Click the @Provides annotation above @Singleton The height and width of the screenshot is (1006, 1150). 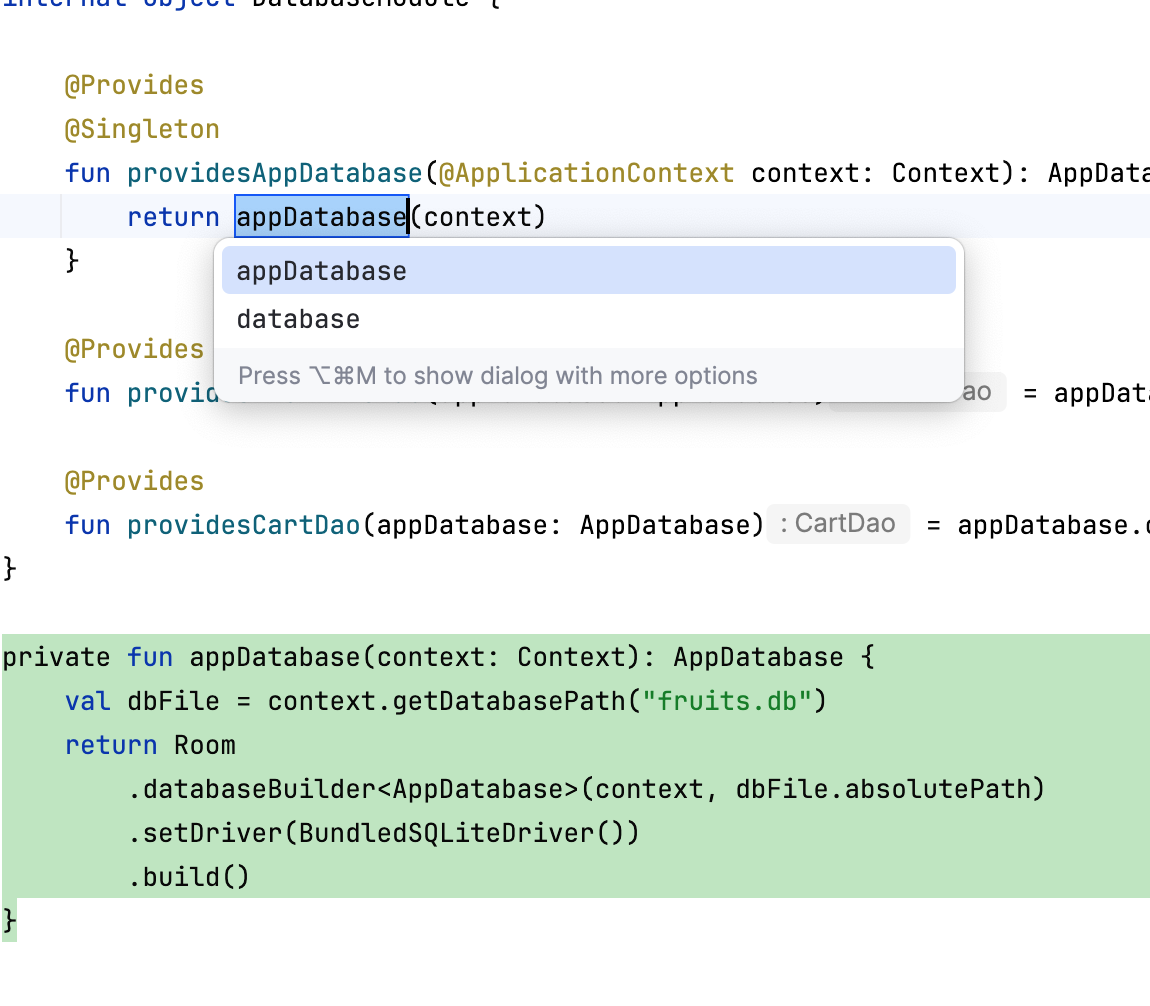point(134,85)
